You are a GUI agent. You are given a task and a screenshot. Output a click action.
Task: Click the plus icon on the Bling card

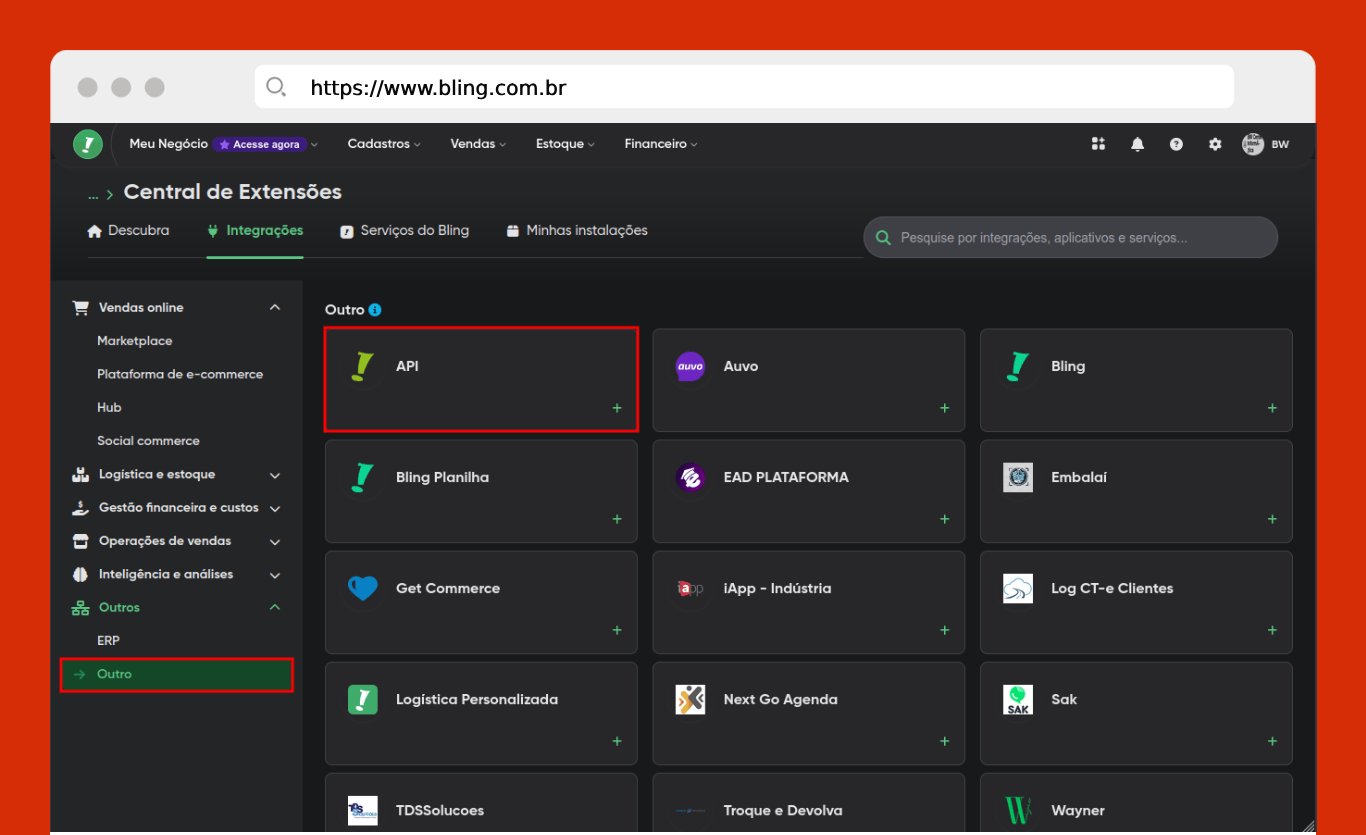click(x=1272, y=408)
